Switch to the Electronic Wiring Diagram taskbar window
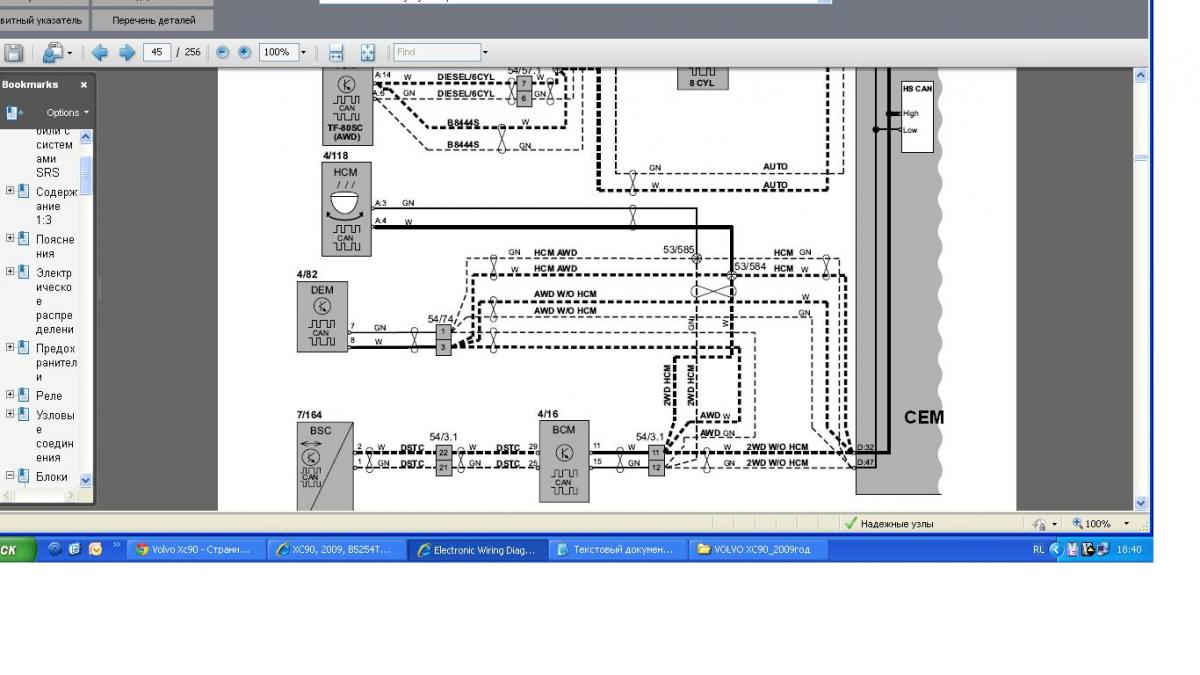 (478, 549)
